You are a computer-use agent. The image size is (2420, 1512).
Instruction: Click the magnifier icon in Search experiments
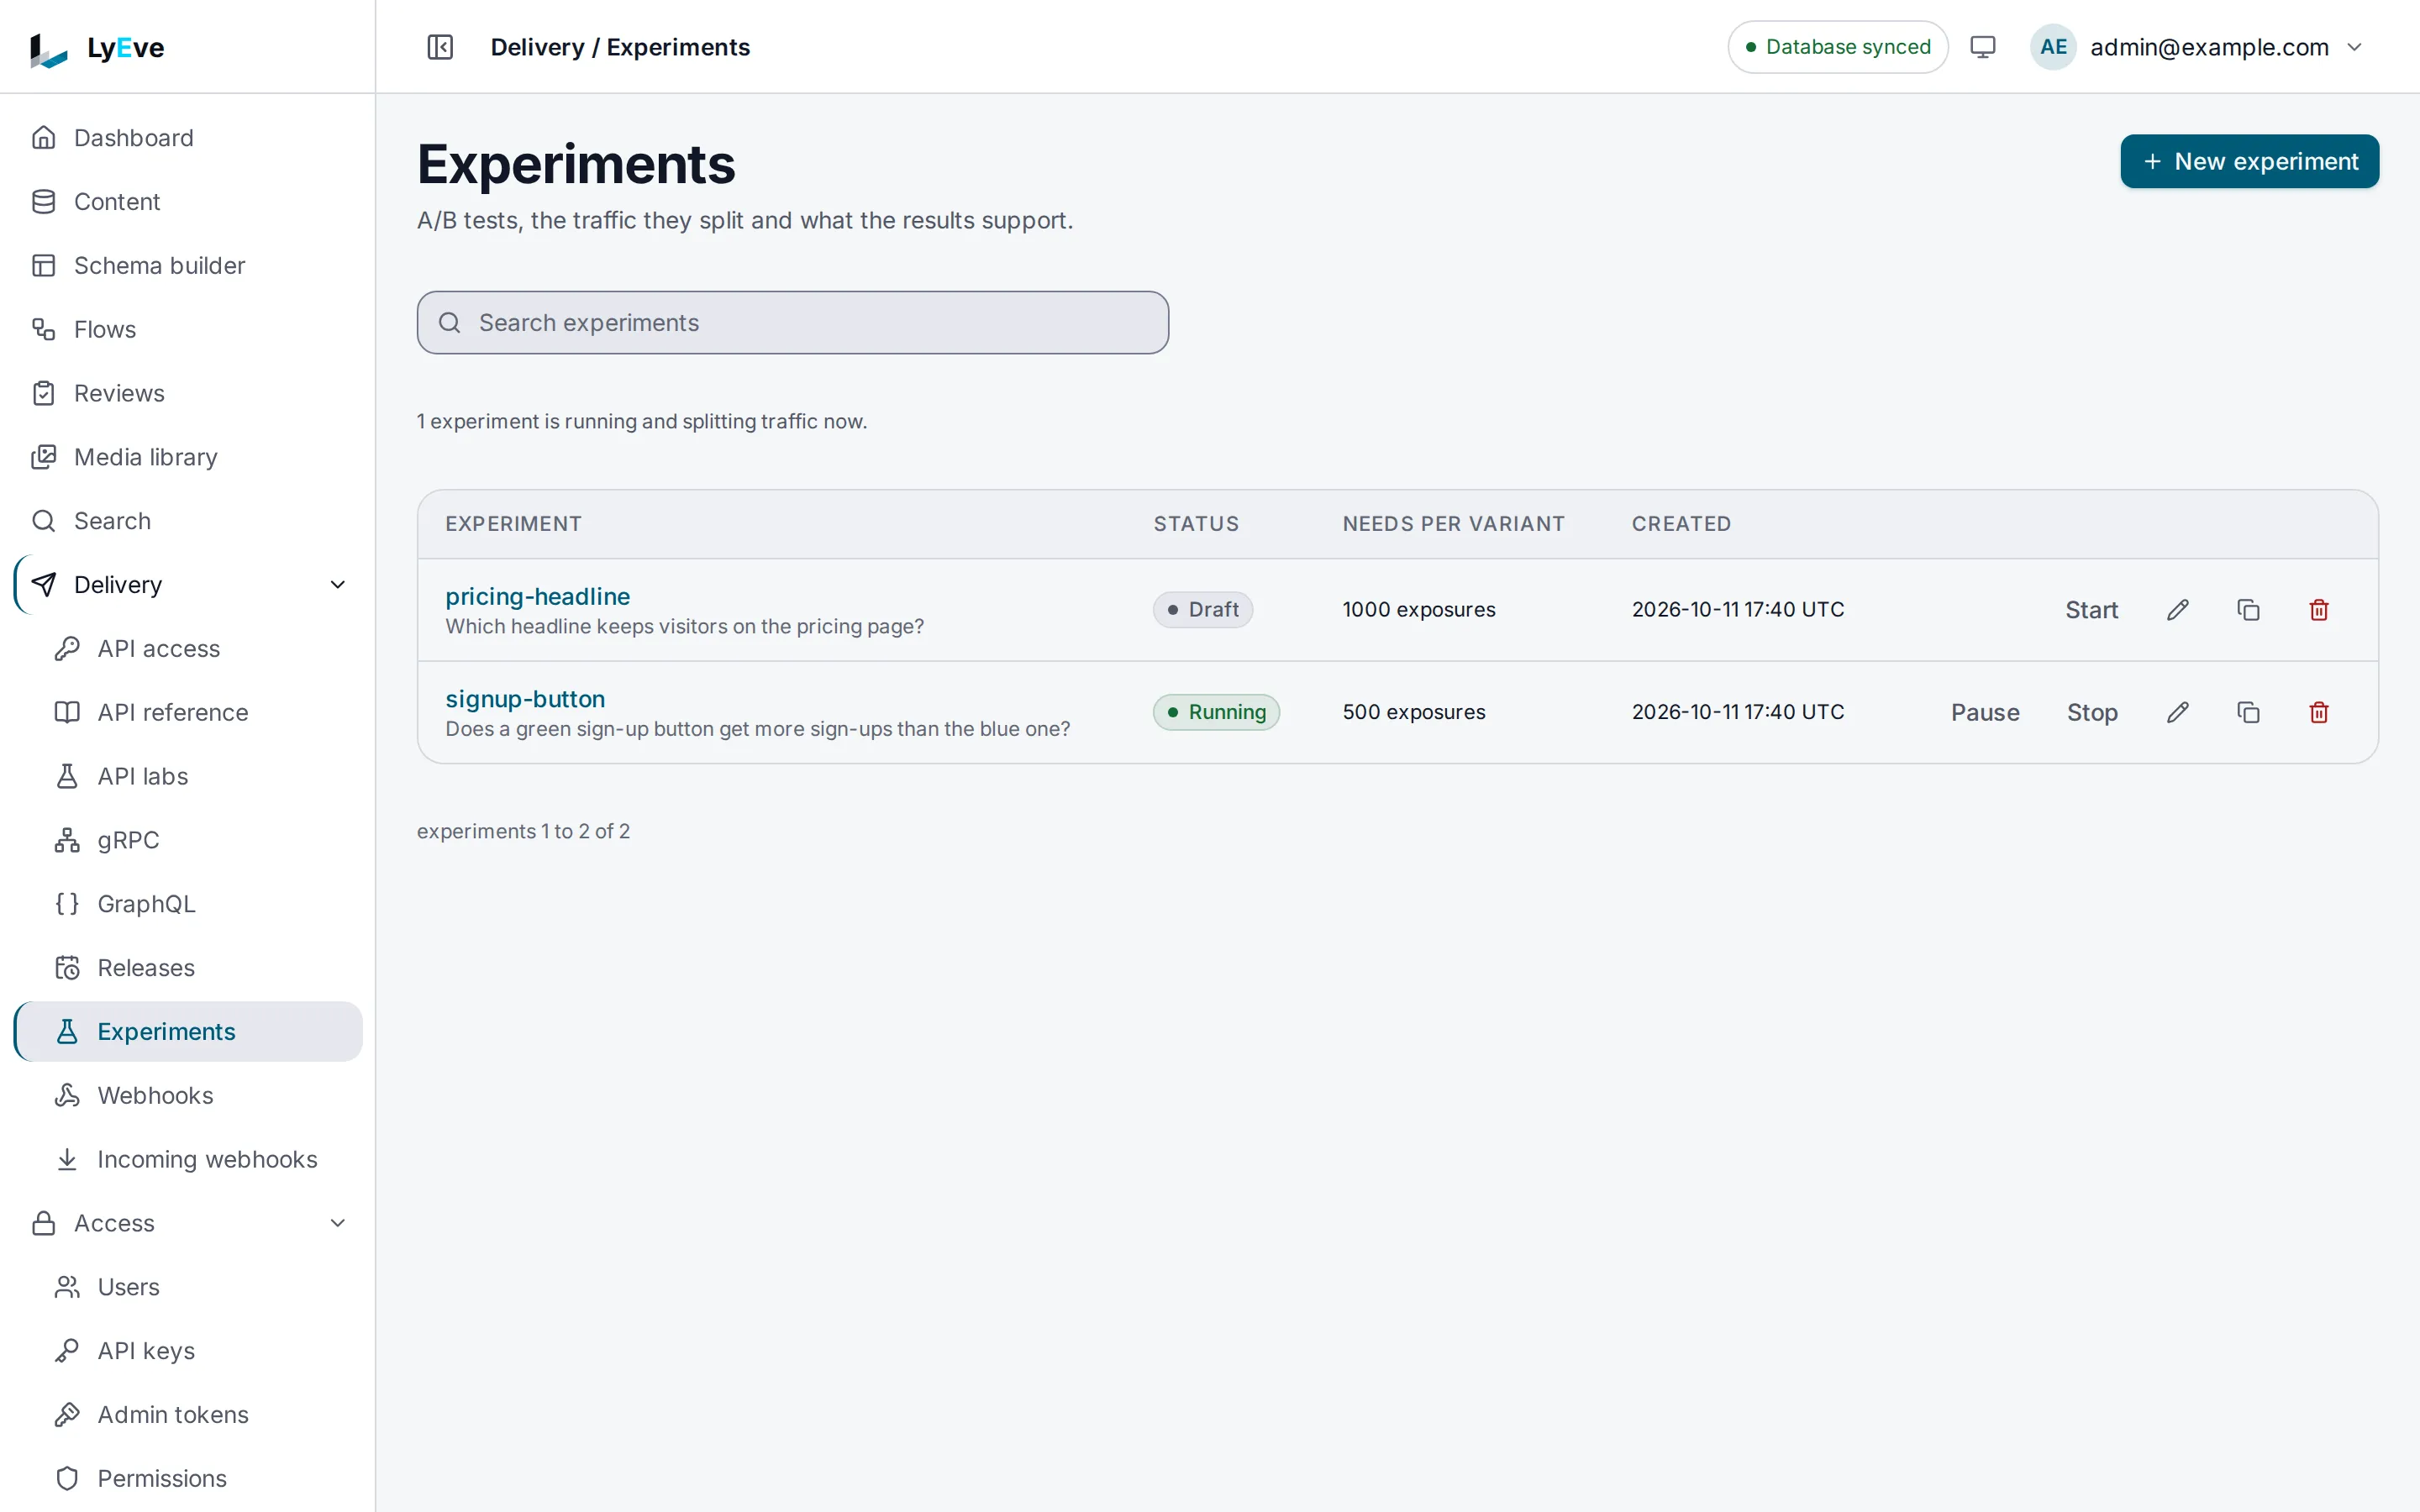[450, 323]
